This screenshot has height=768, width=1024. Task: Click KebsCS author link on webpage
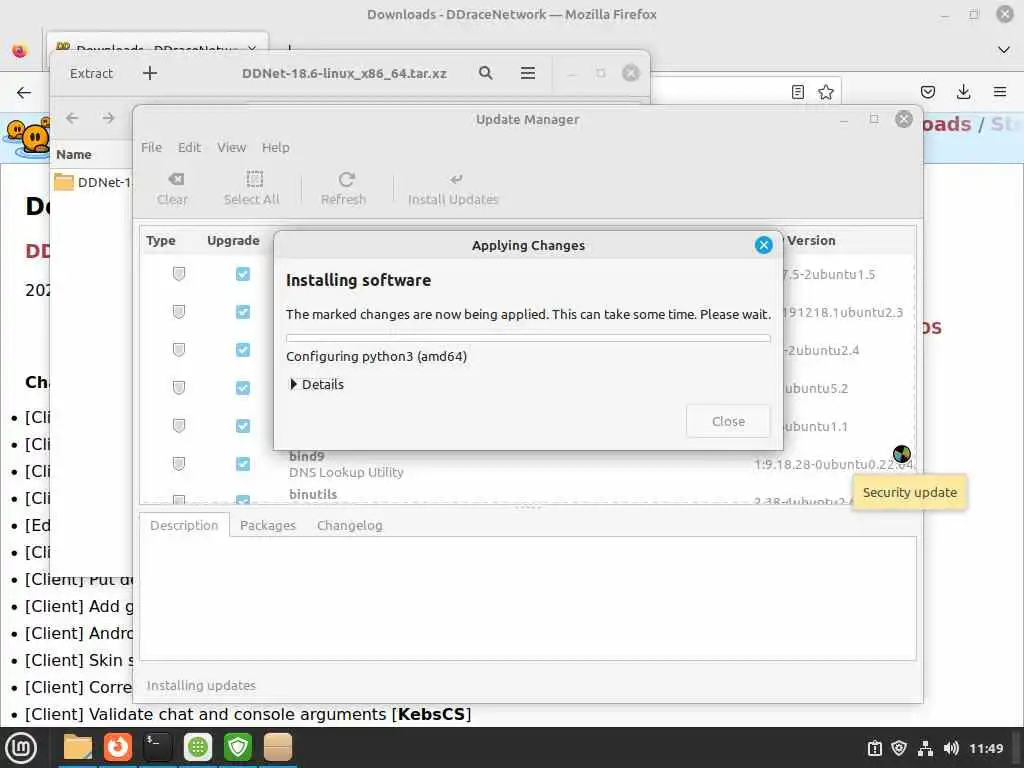pos(431,714)
